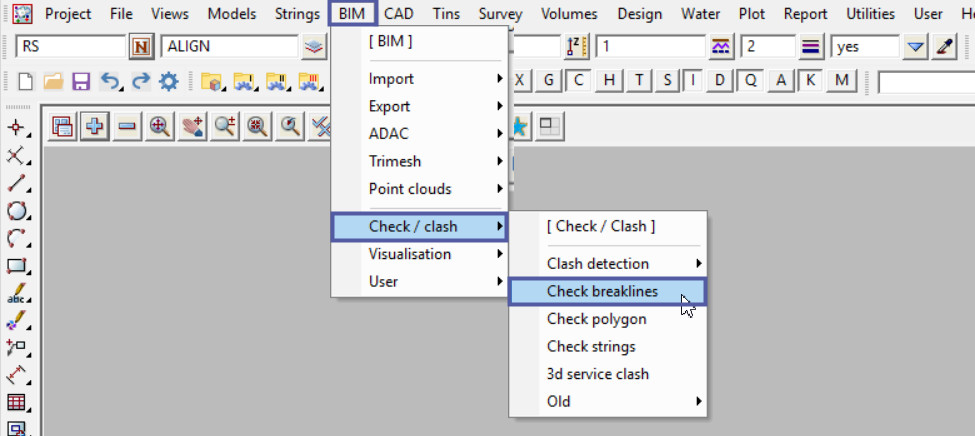
Task: Click the previous-zoom magnifier icon
Action: coord(289,126)
